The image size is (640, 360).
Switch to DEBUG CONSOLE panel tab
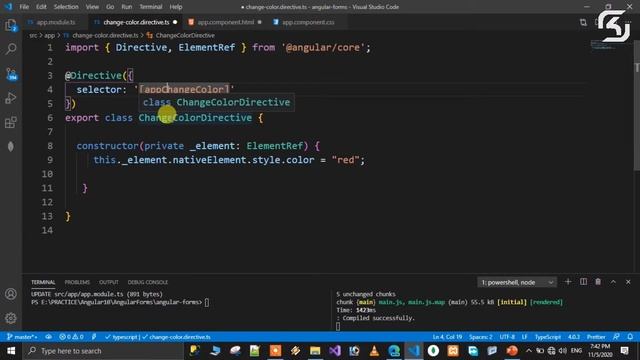(148, 282)
